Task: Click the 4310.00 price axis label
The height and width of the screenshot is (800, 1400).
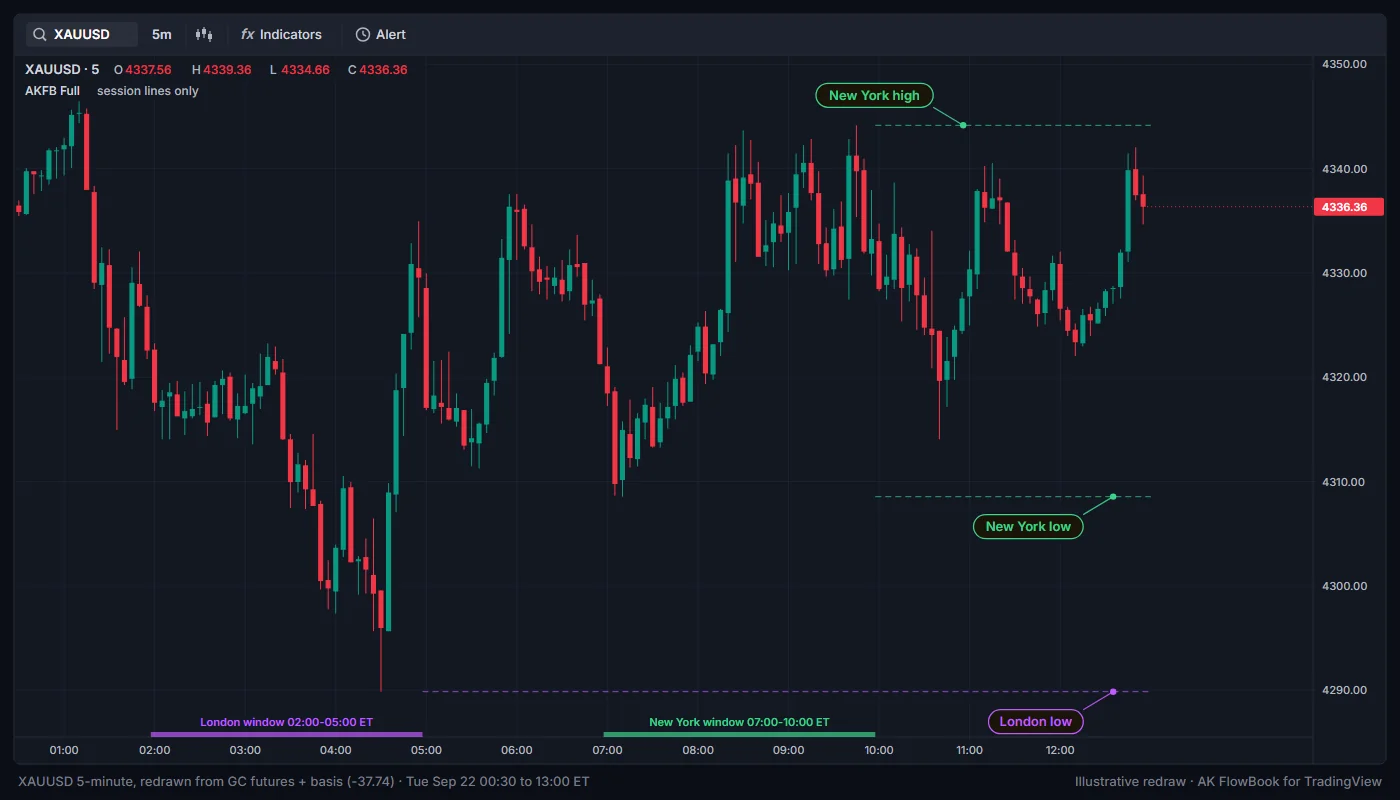Action: tap(1344, 482)
